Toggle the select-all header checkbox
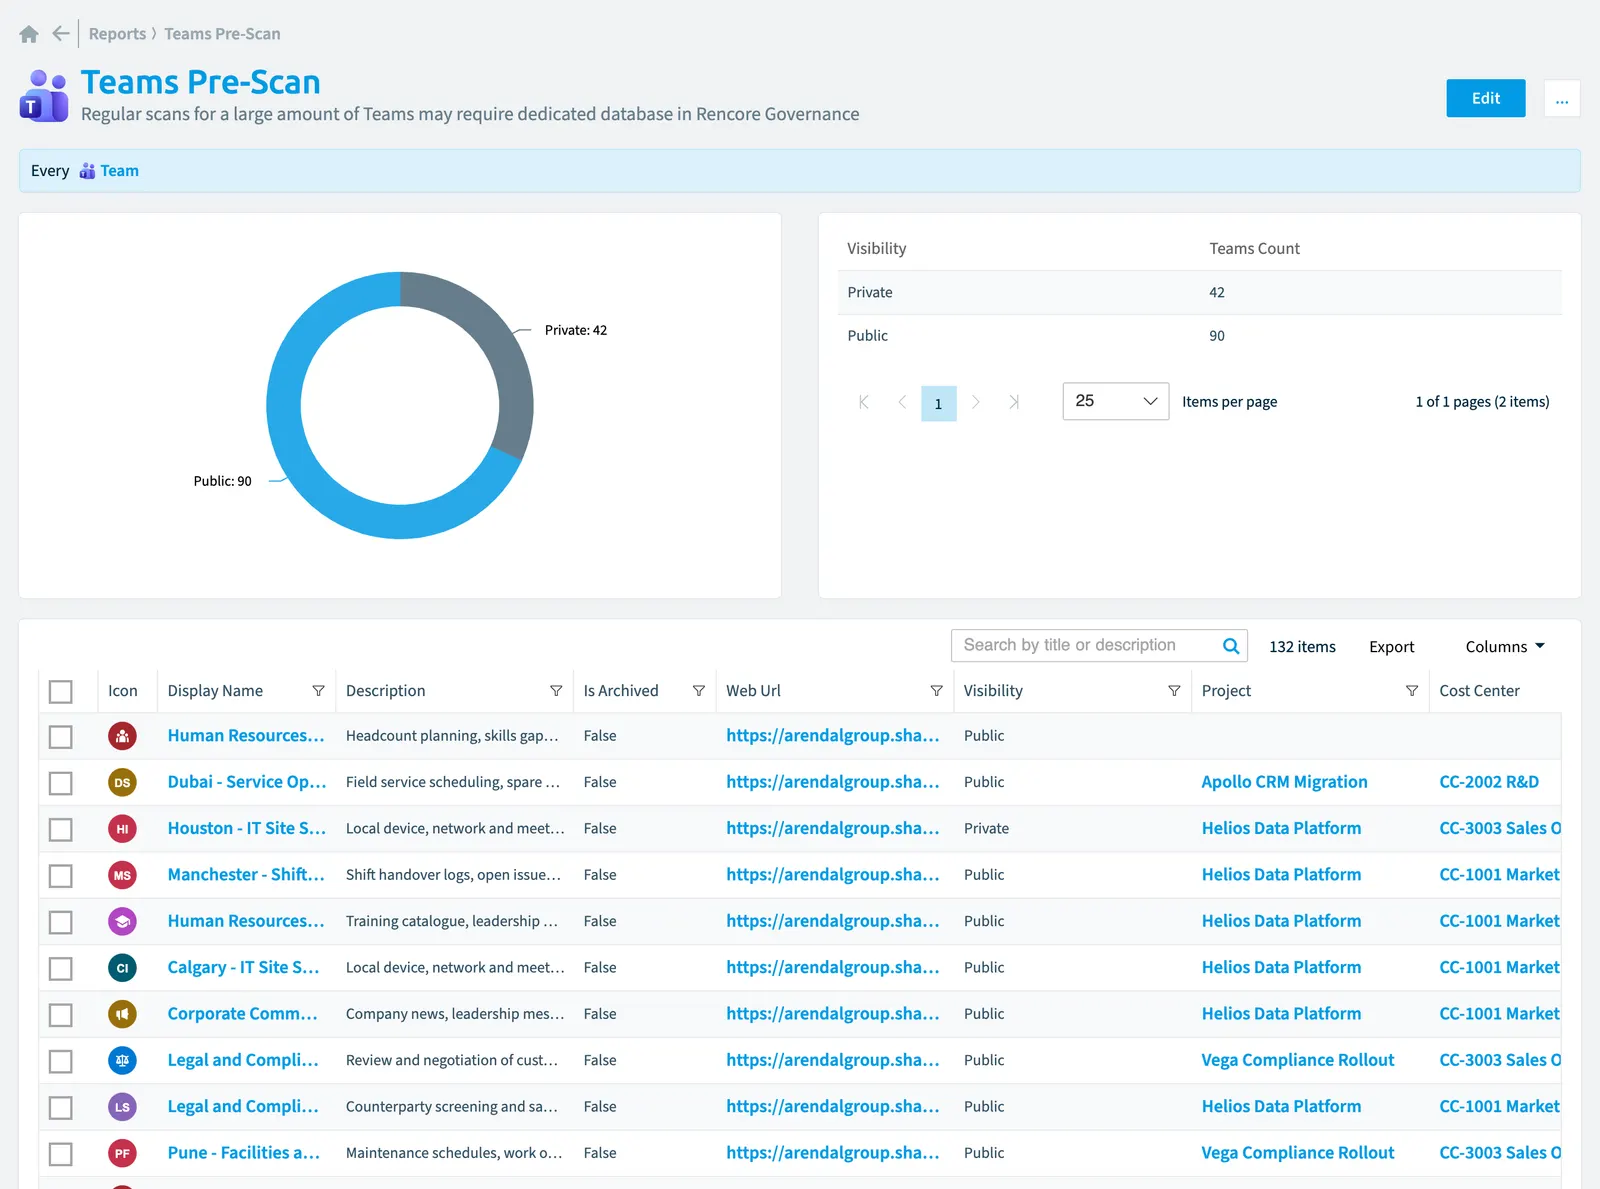The height and width of the screenshot is (1189, 1600). 61,691
